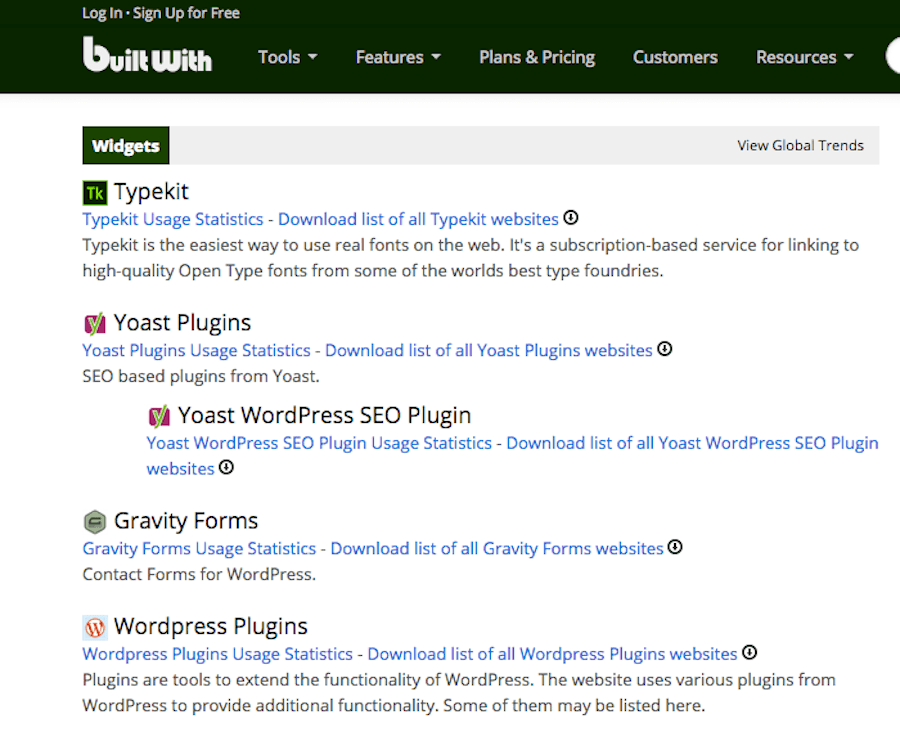Image resolution: width=900 pixels, height=732 pixels.
Task: Go to Plans & Pricing
Action: [x=537, y=57]
